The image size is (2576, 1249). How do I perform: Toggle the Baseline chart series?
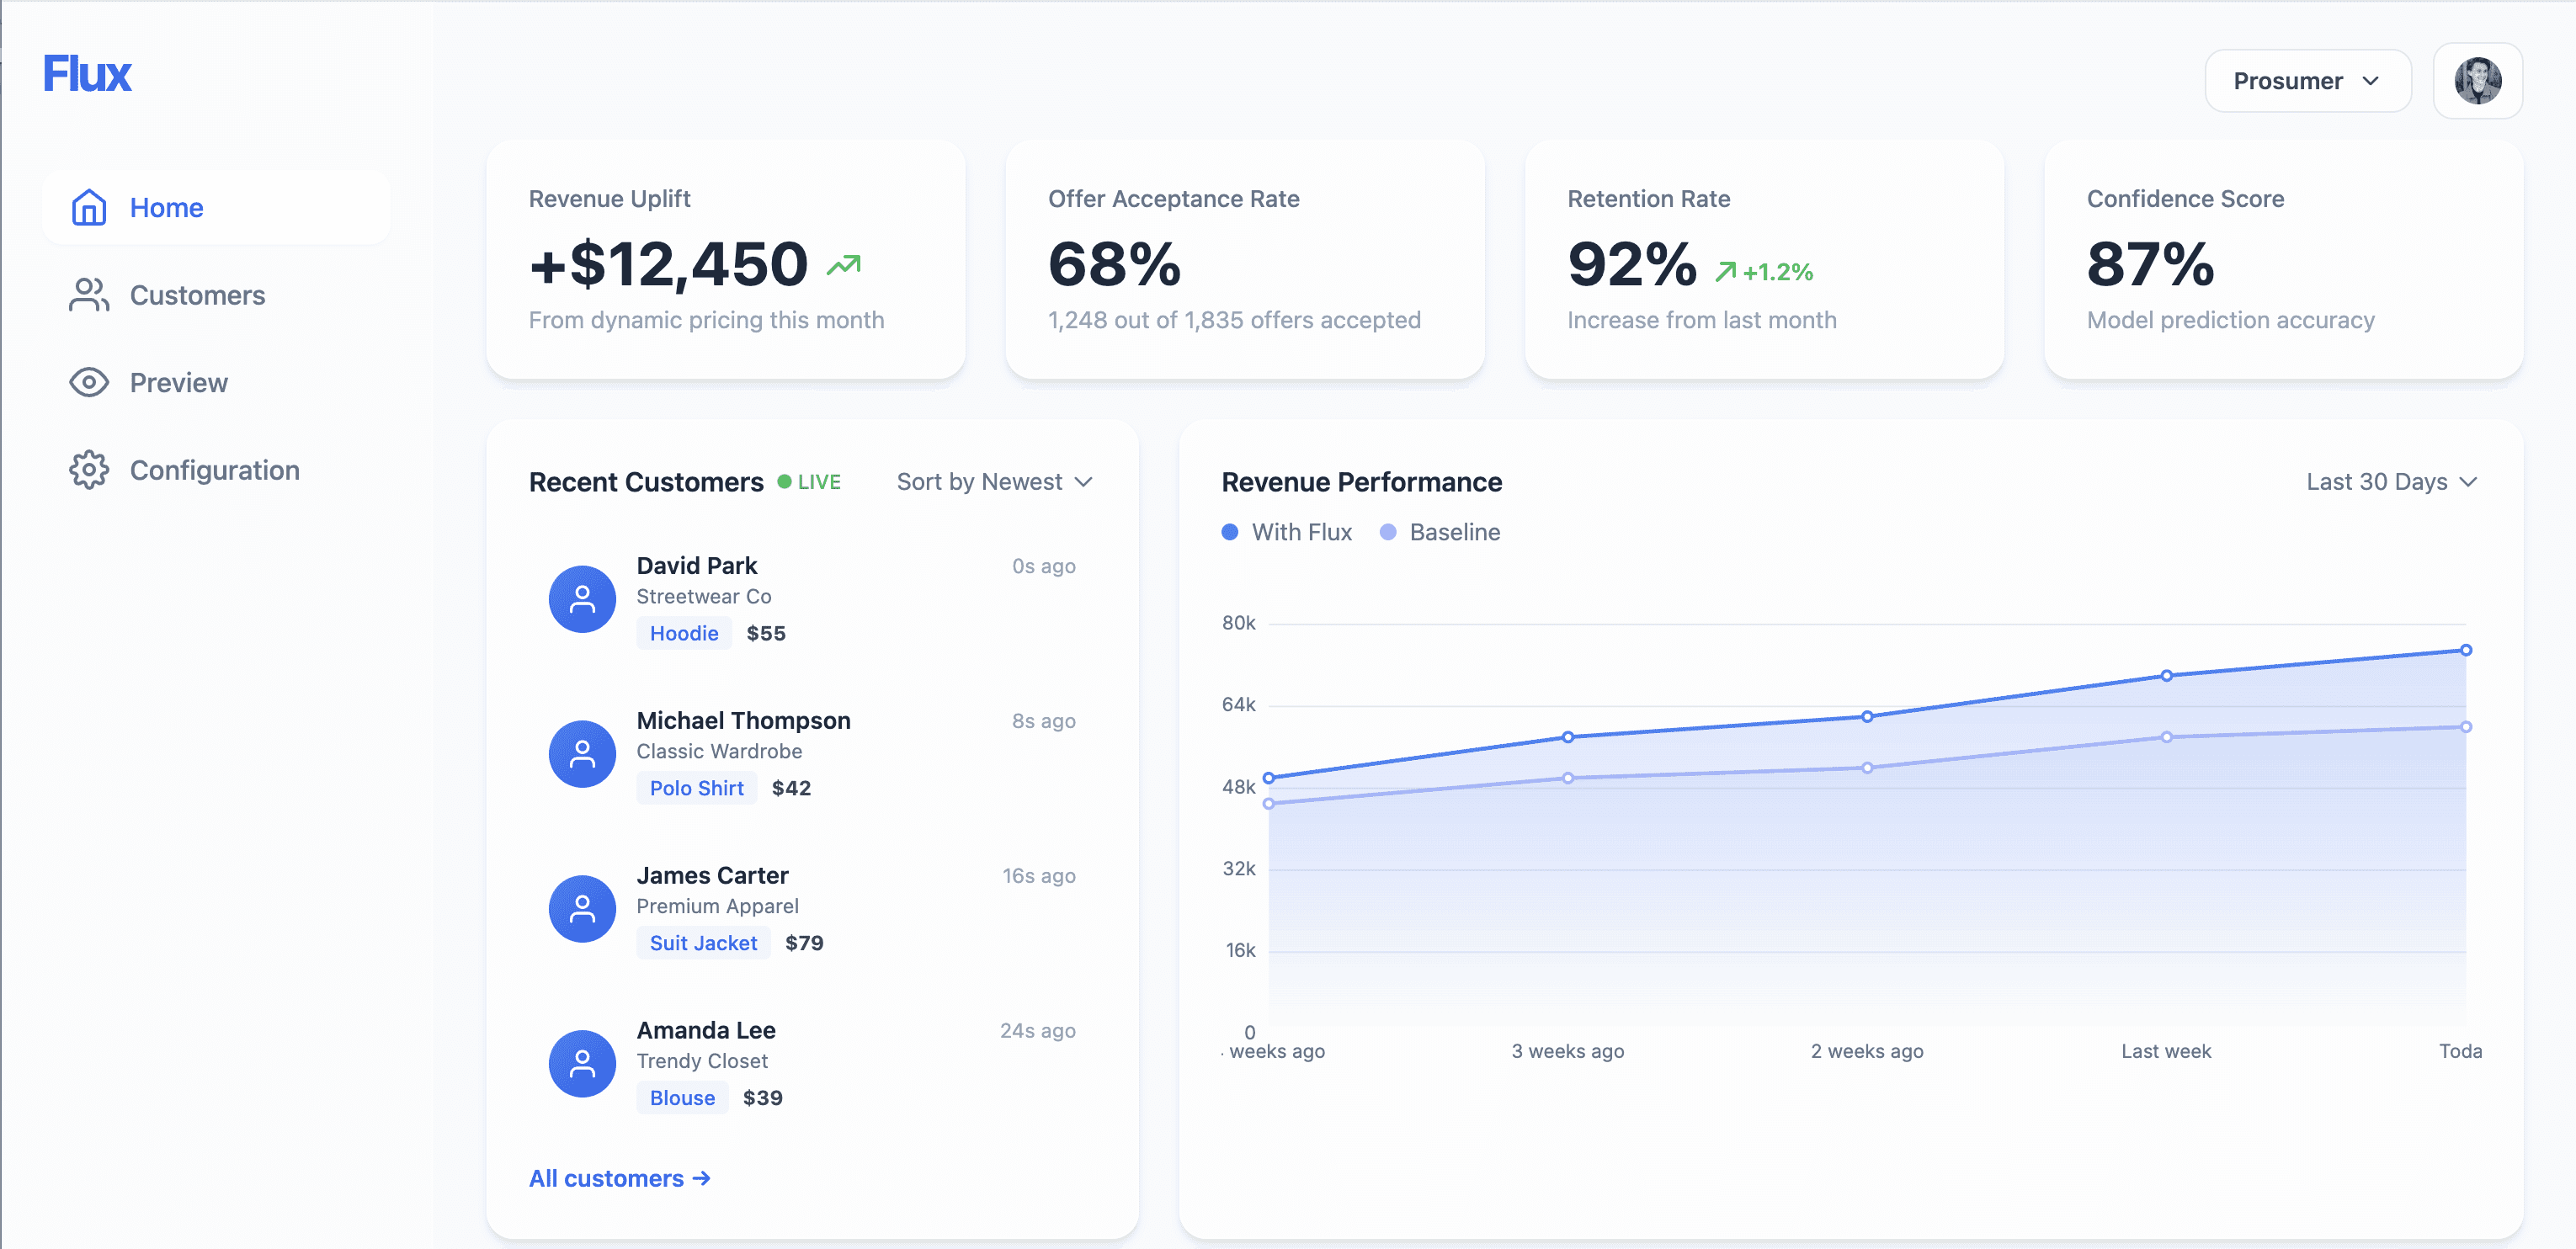pos(1440,532)
